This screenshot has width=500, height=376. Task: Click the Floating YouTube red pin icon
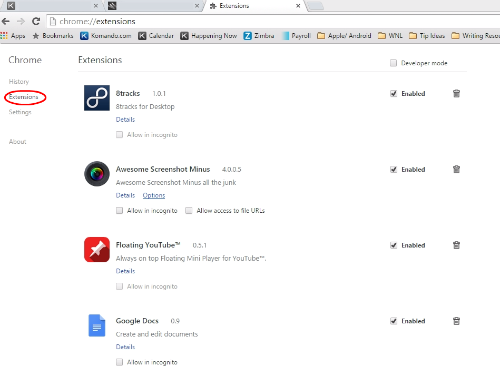pos(97,250)
